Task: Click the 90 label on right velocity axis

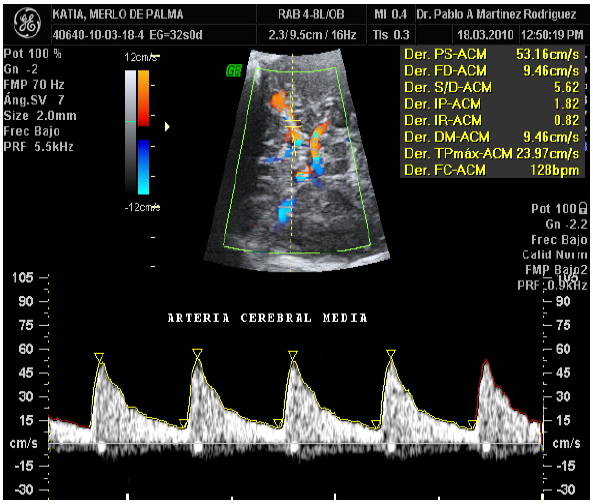Action: [x=563, y=301]
